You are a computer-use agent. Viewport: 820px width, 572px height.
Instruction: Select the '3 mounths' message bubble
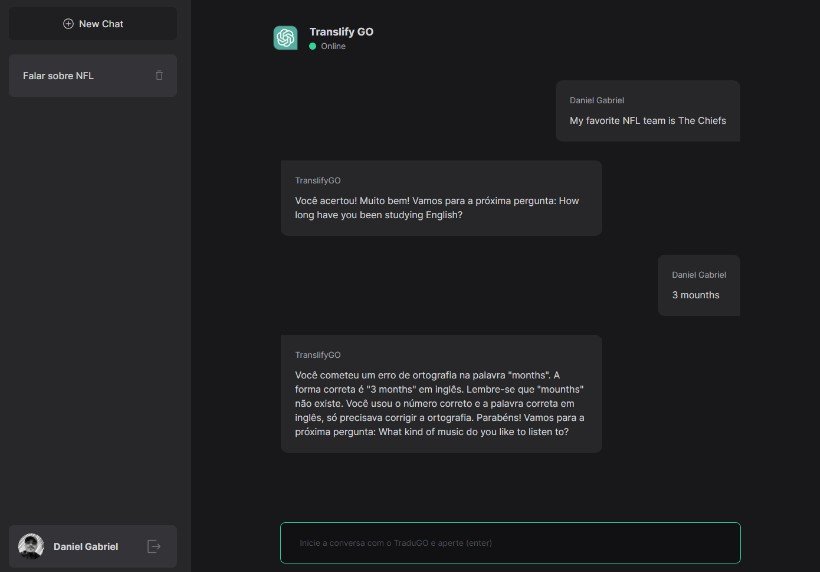pyautogui.click(x=696, y=295)
